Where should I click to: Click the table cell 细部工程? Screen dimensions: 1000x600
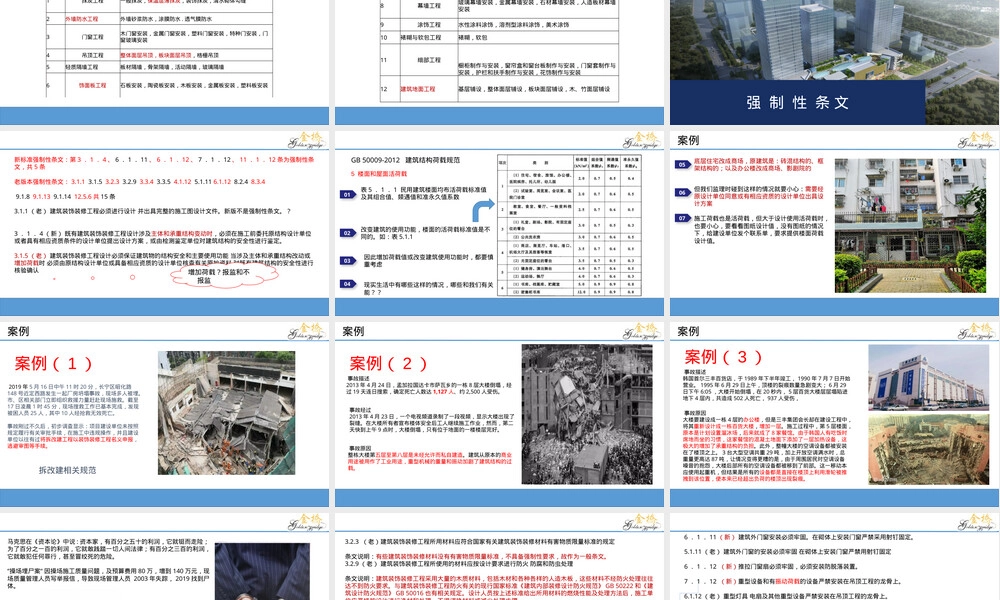pyautogui.click(x=429, y=60)
